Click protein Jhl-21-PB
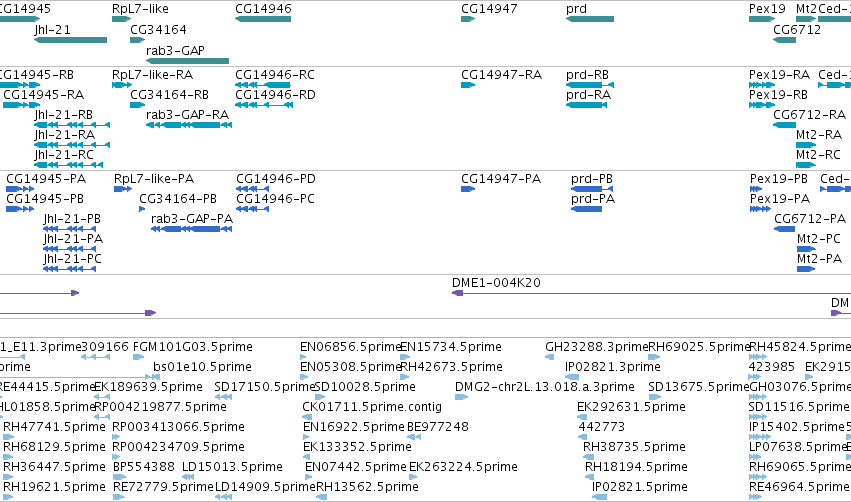Viewport: 851px width, 502px height. (x=69, y=229)
